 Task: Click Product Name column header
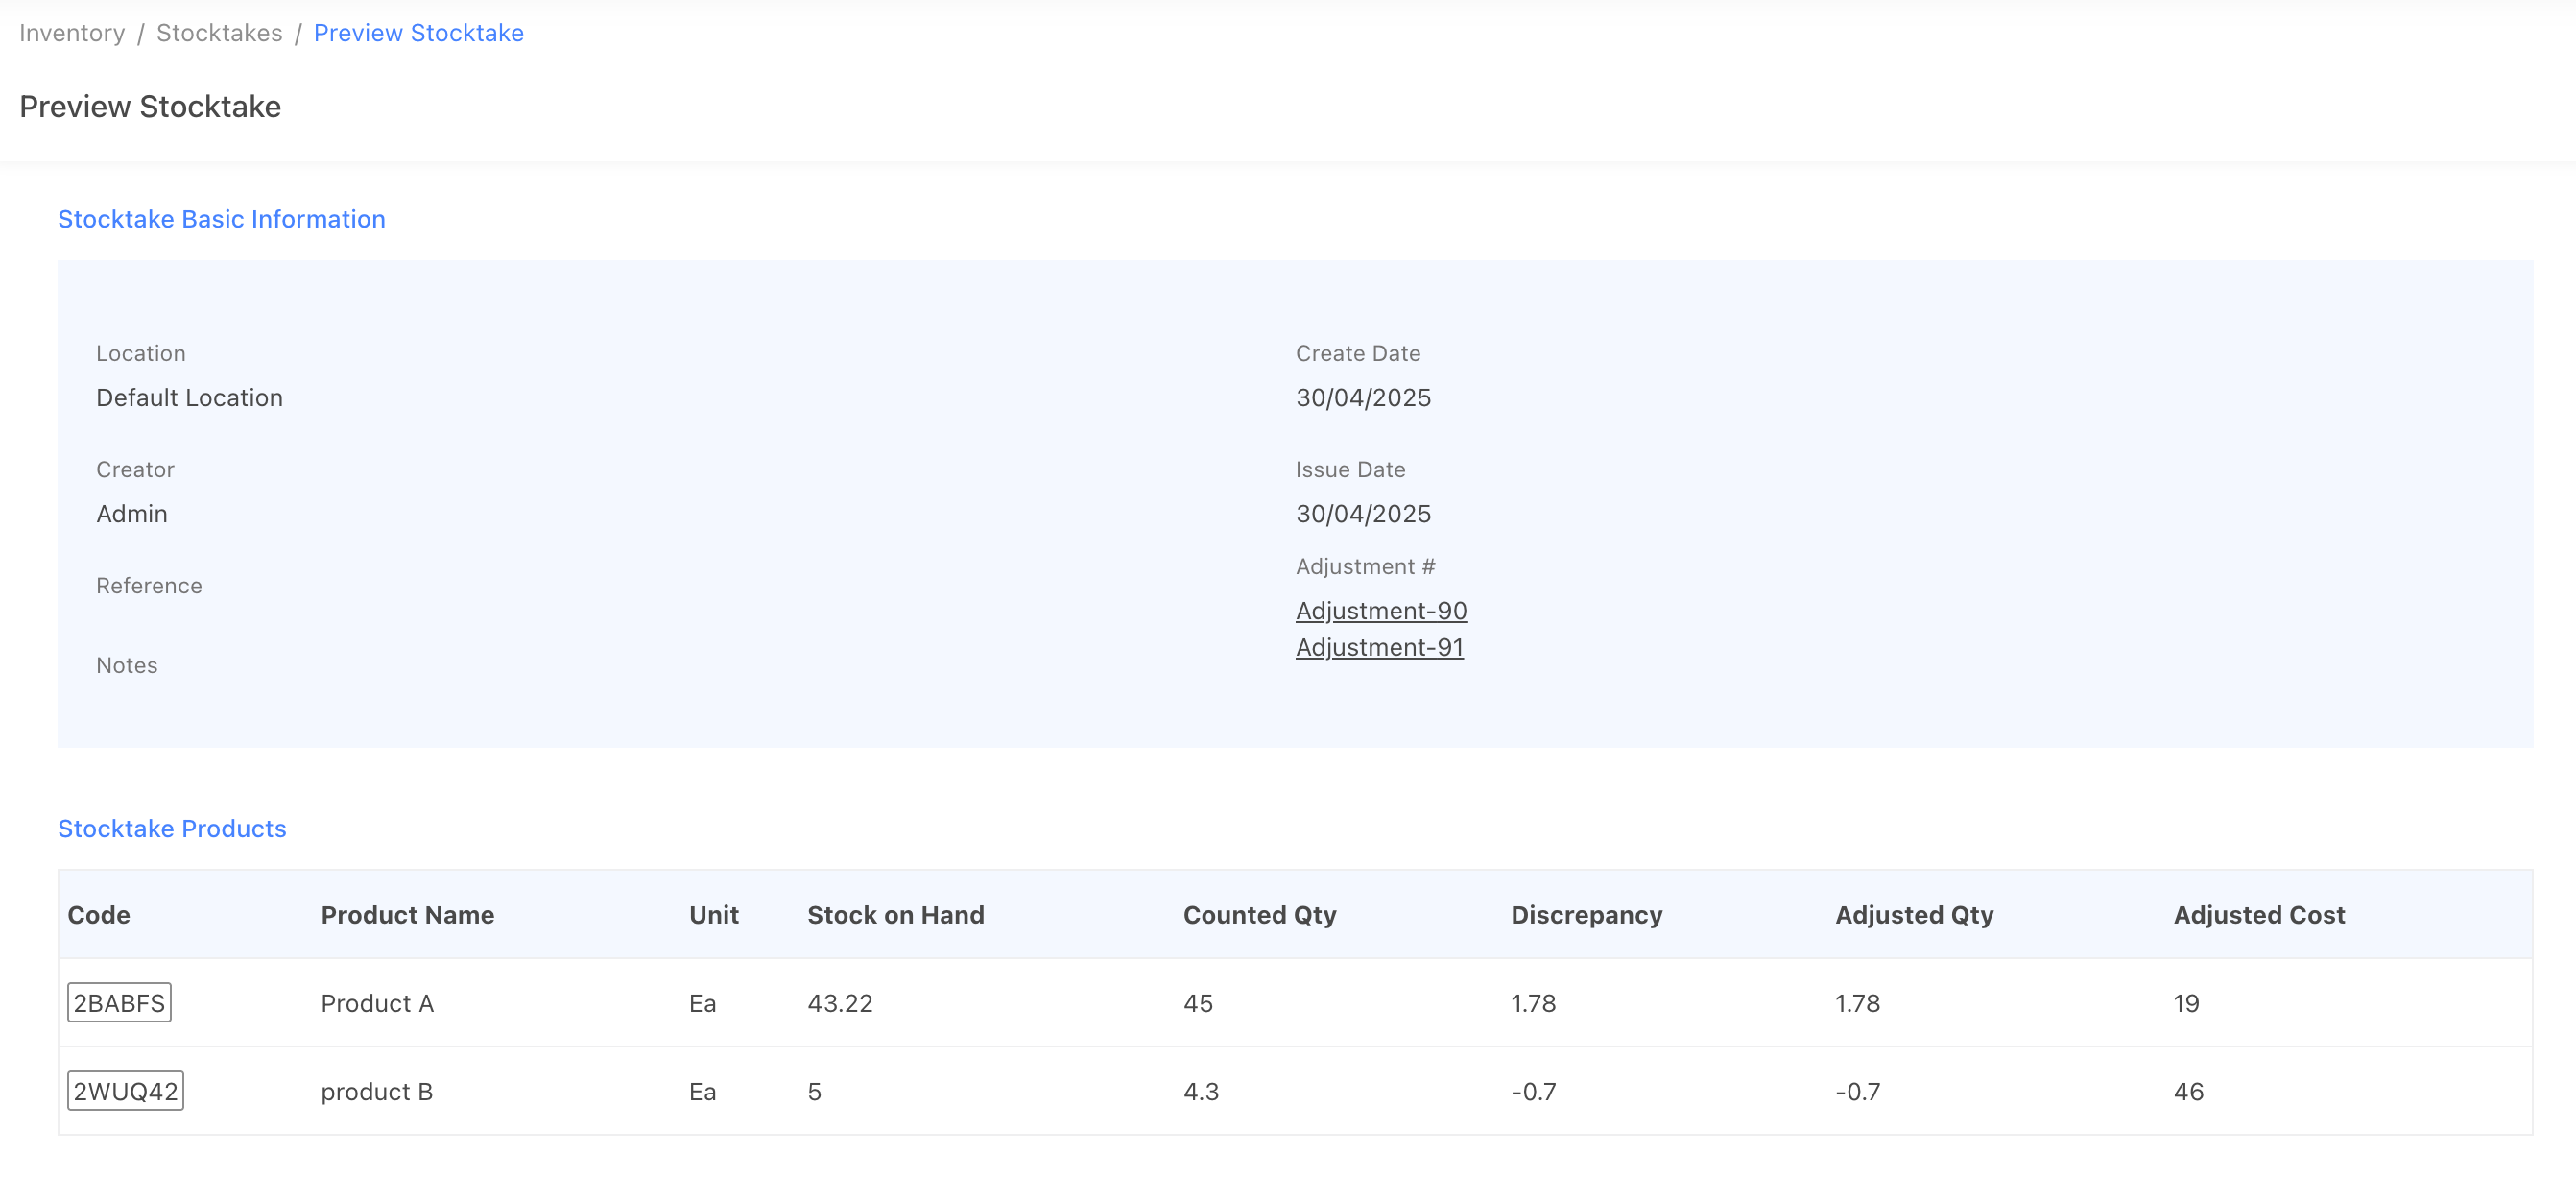[x=407, y=915]
